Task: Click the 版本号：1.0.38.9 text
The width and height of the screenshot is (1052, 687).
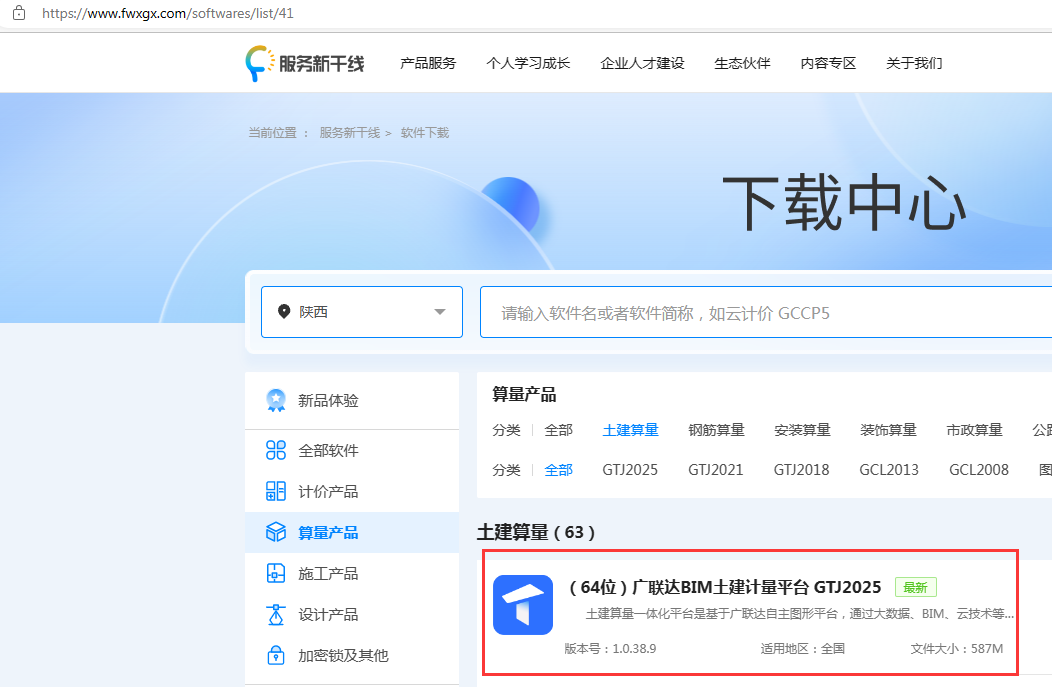Action: [x=610, y=649]
